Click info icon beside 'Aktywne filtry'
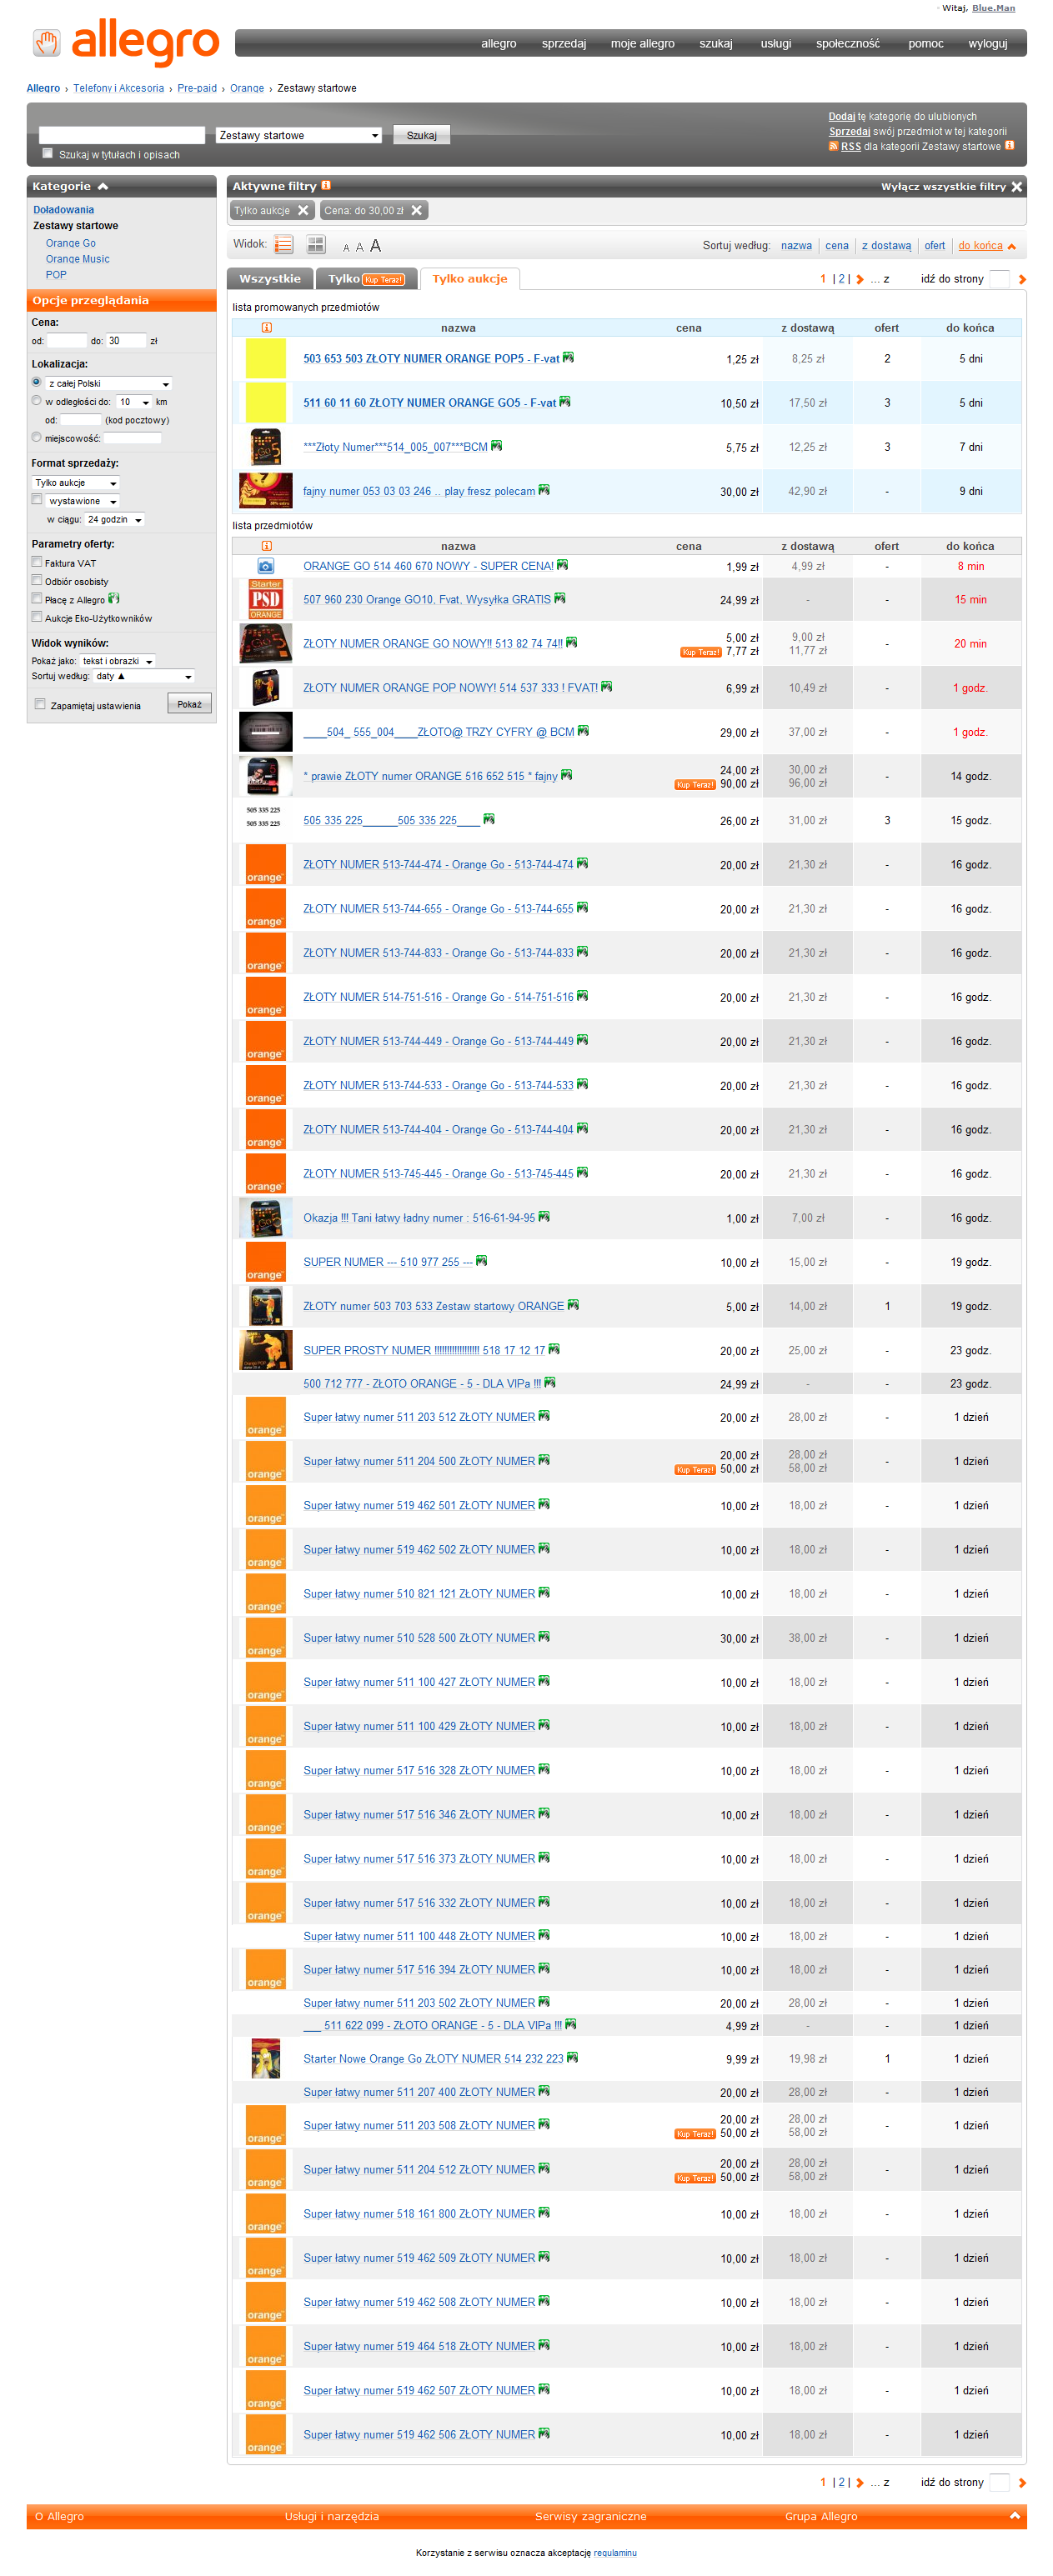This screenshot has height=2576, width=1053. [326, 185]
